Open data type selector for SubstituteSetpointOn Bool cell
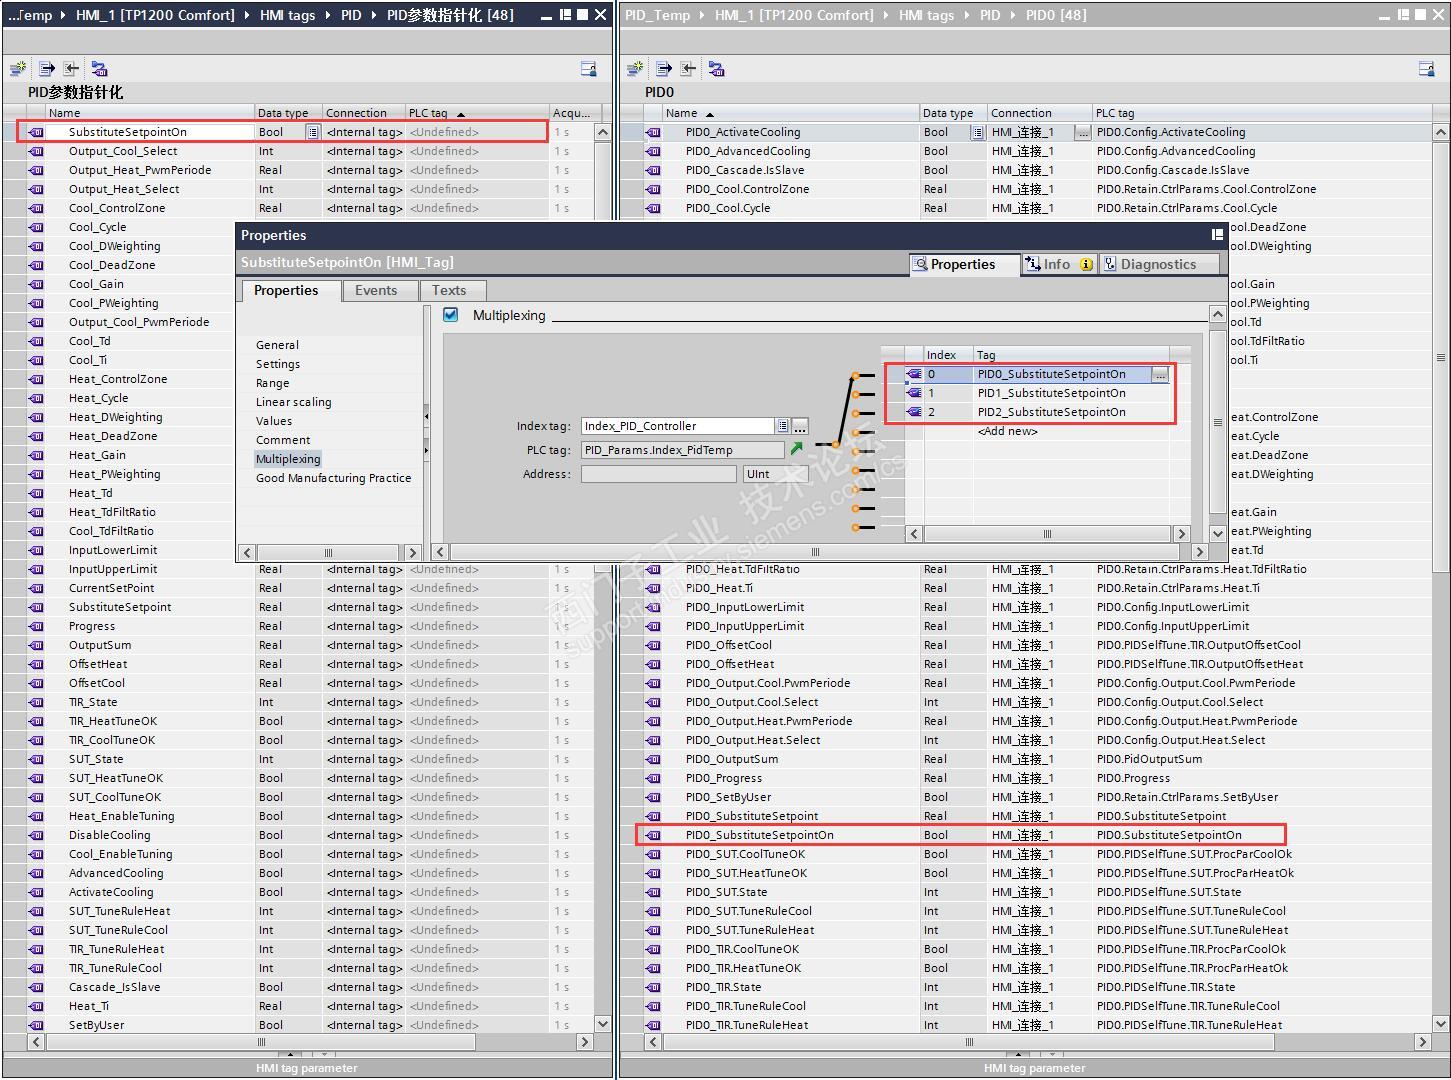 pyautogui.click(x=313, y=132)
